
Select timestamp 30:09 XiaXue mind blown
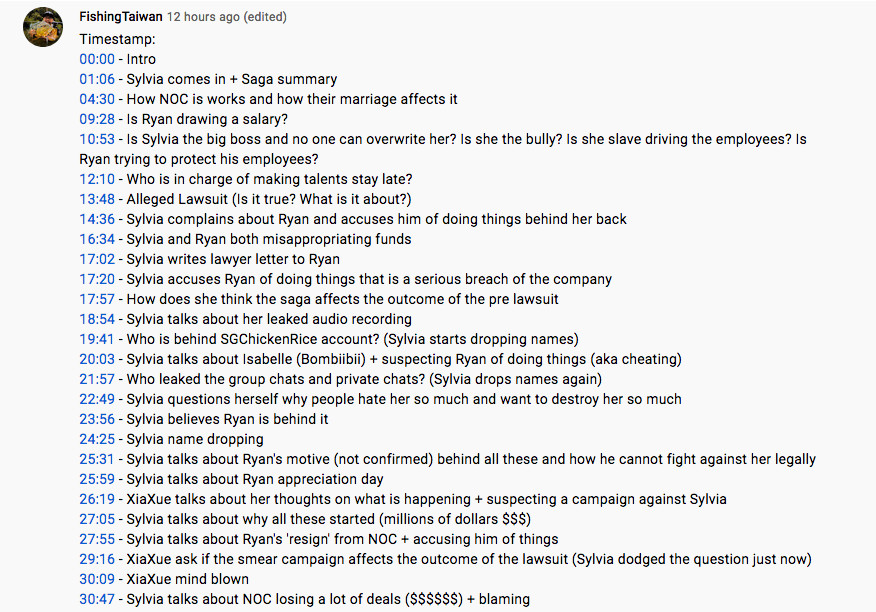[x=97, y=580]
